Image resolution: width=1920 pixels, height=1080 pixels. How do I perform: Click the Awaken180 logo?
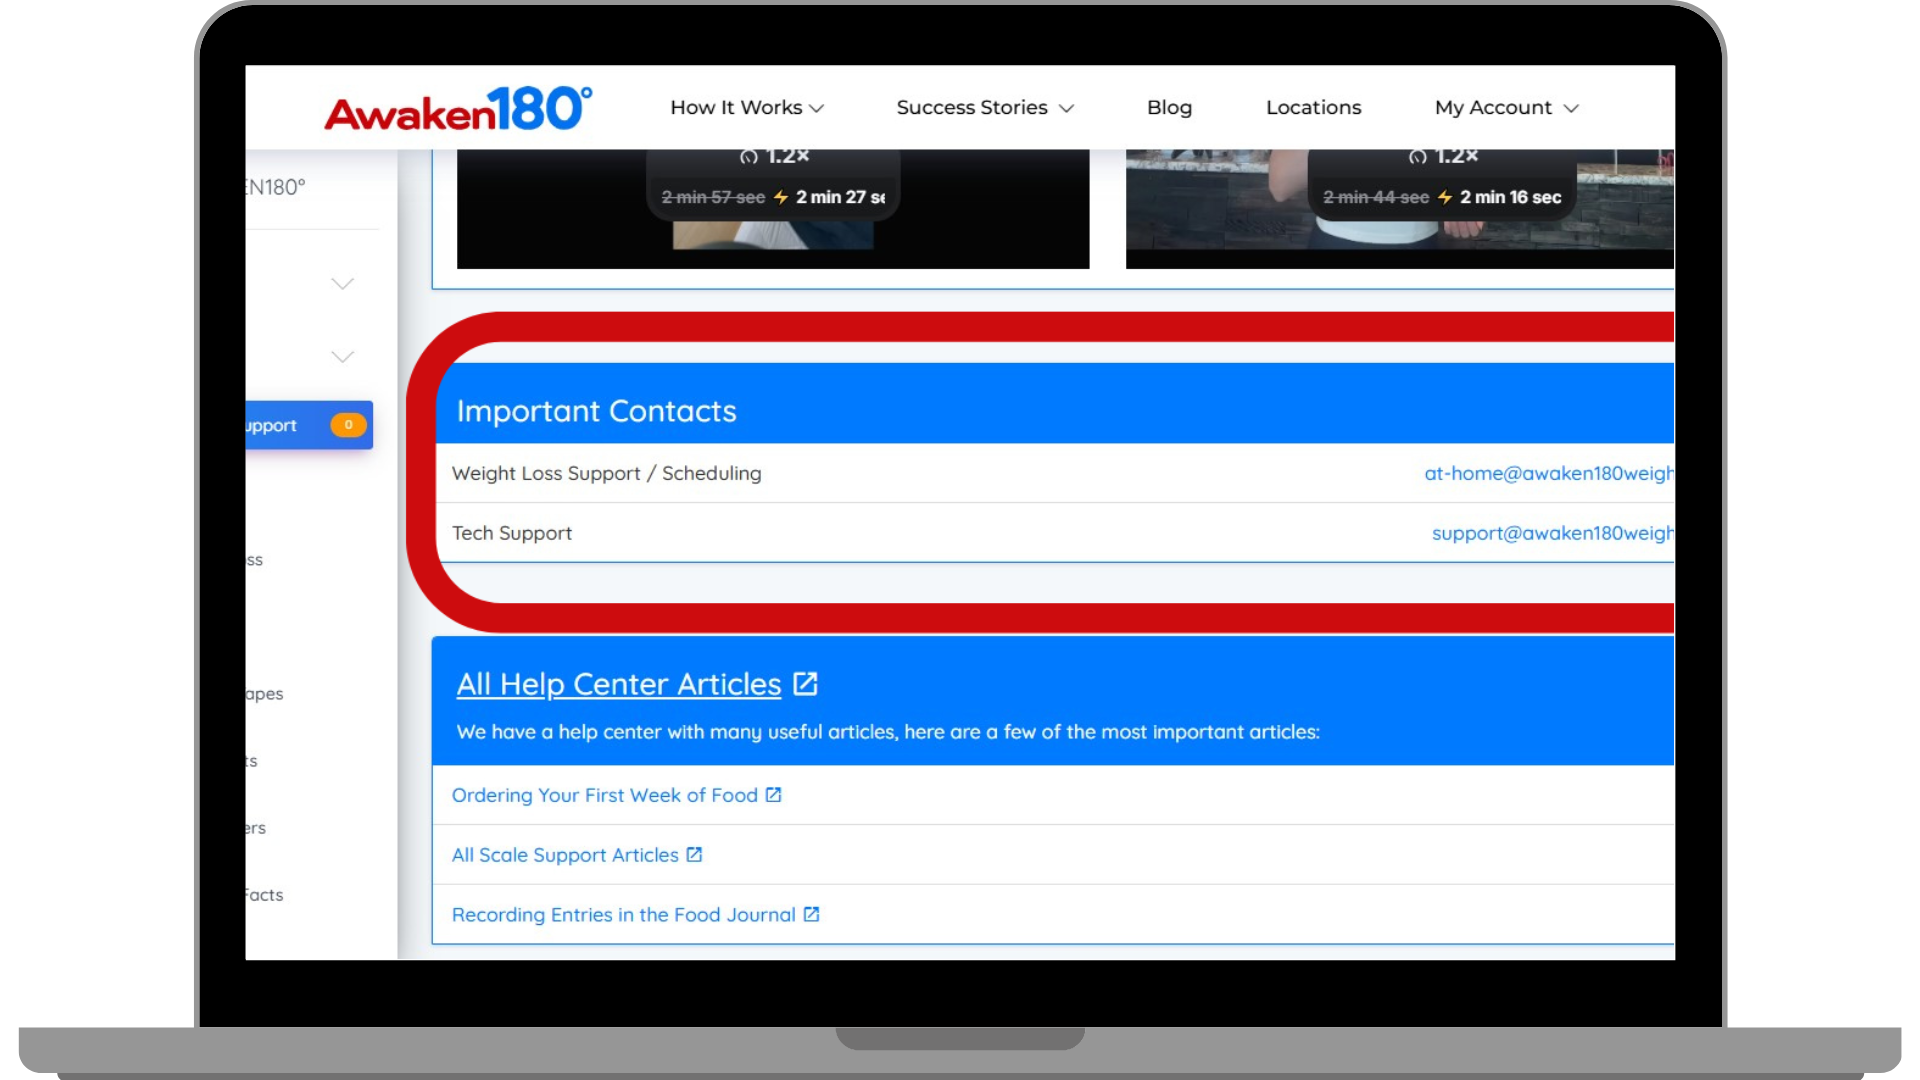tap(458, 109)
